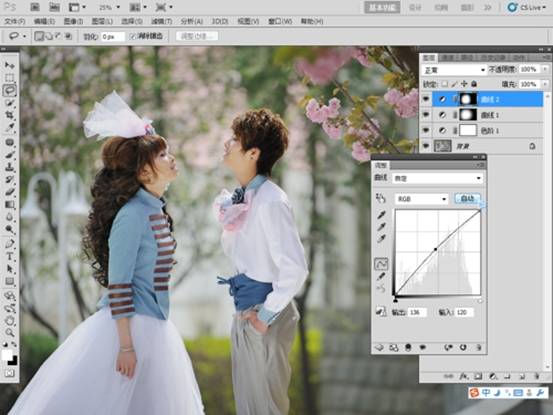The height and width of the screenshot is (415, 553).
Task: Toggle lock image pixels
Action: click(x=454, y=84)
